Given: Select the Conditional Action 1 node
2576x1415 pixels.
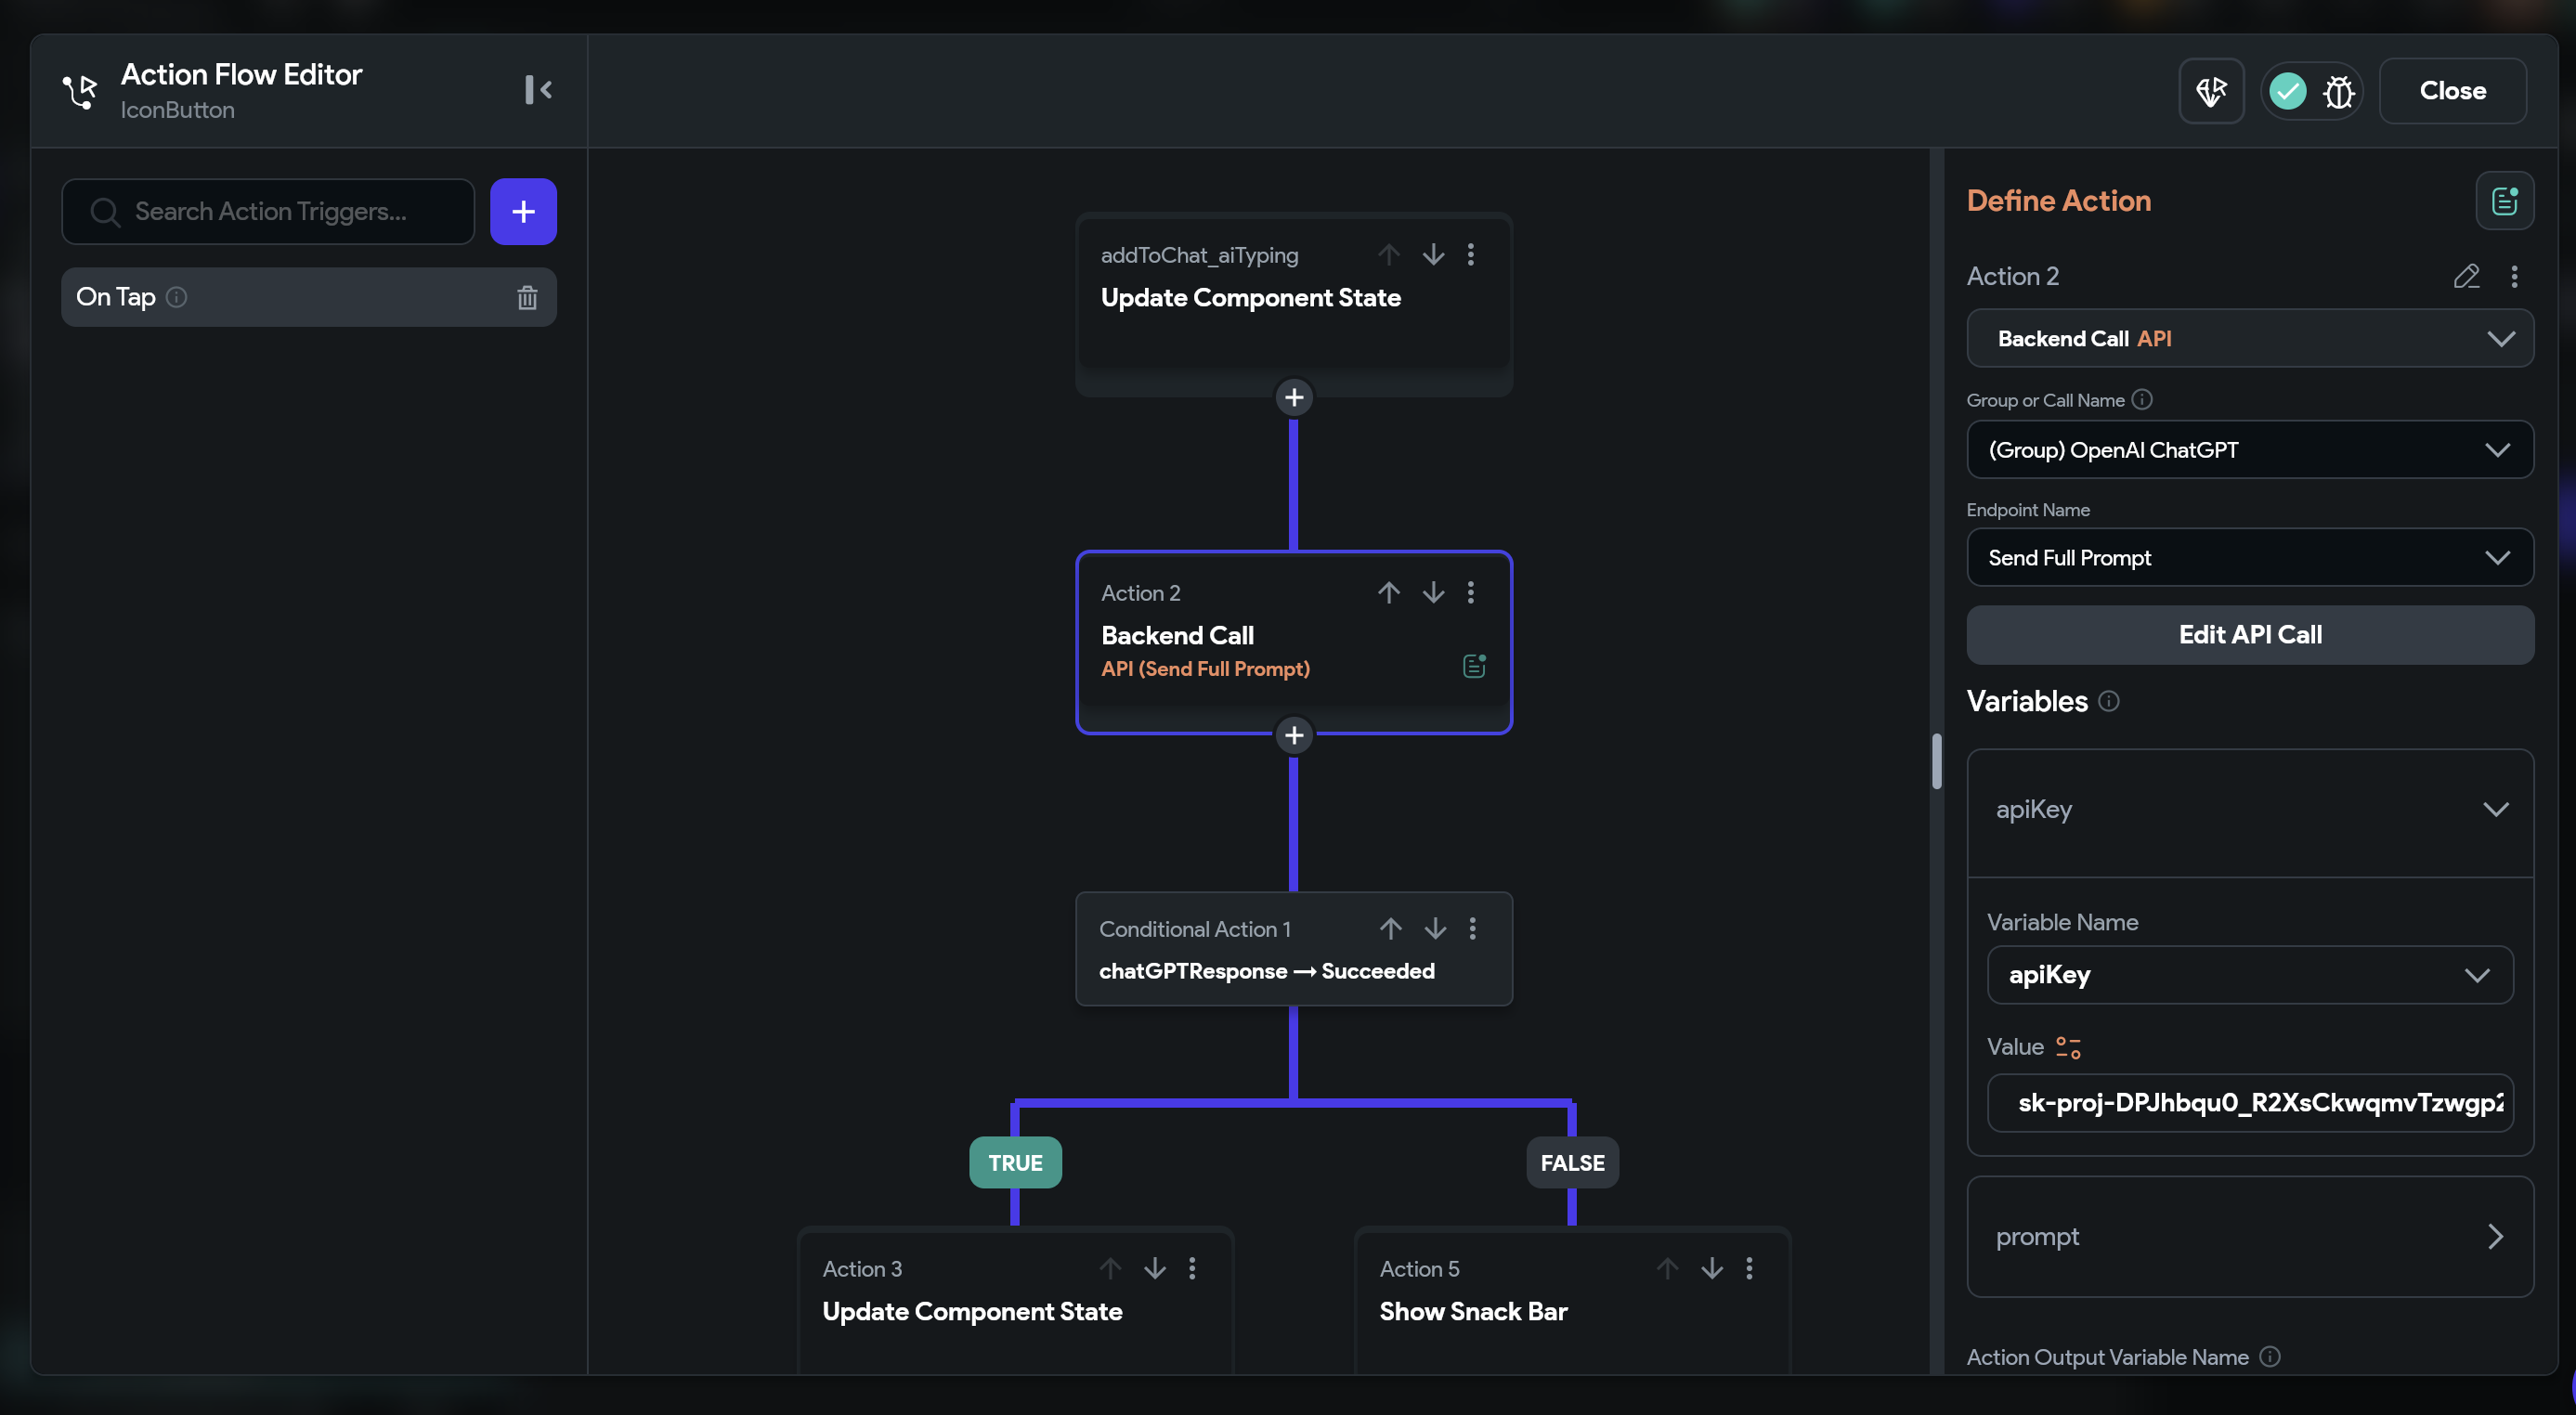Looking at the screenshot, I should (x=1294, y=949).
